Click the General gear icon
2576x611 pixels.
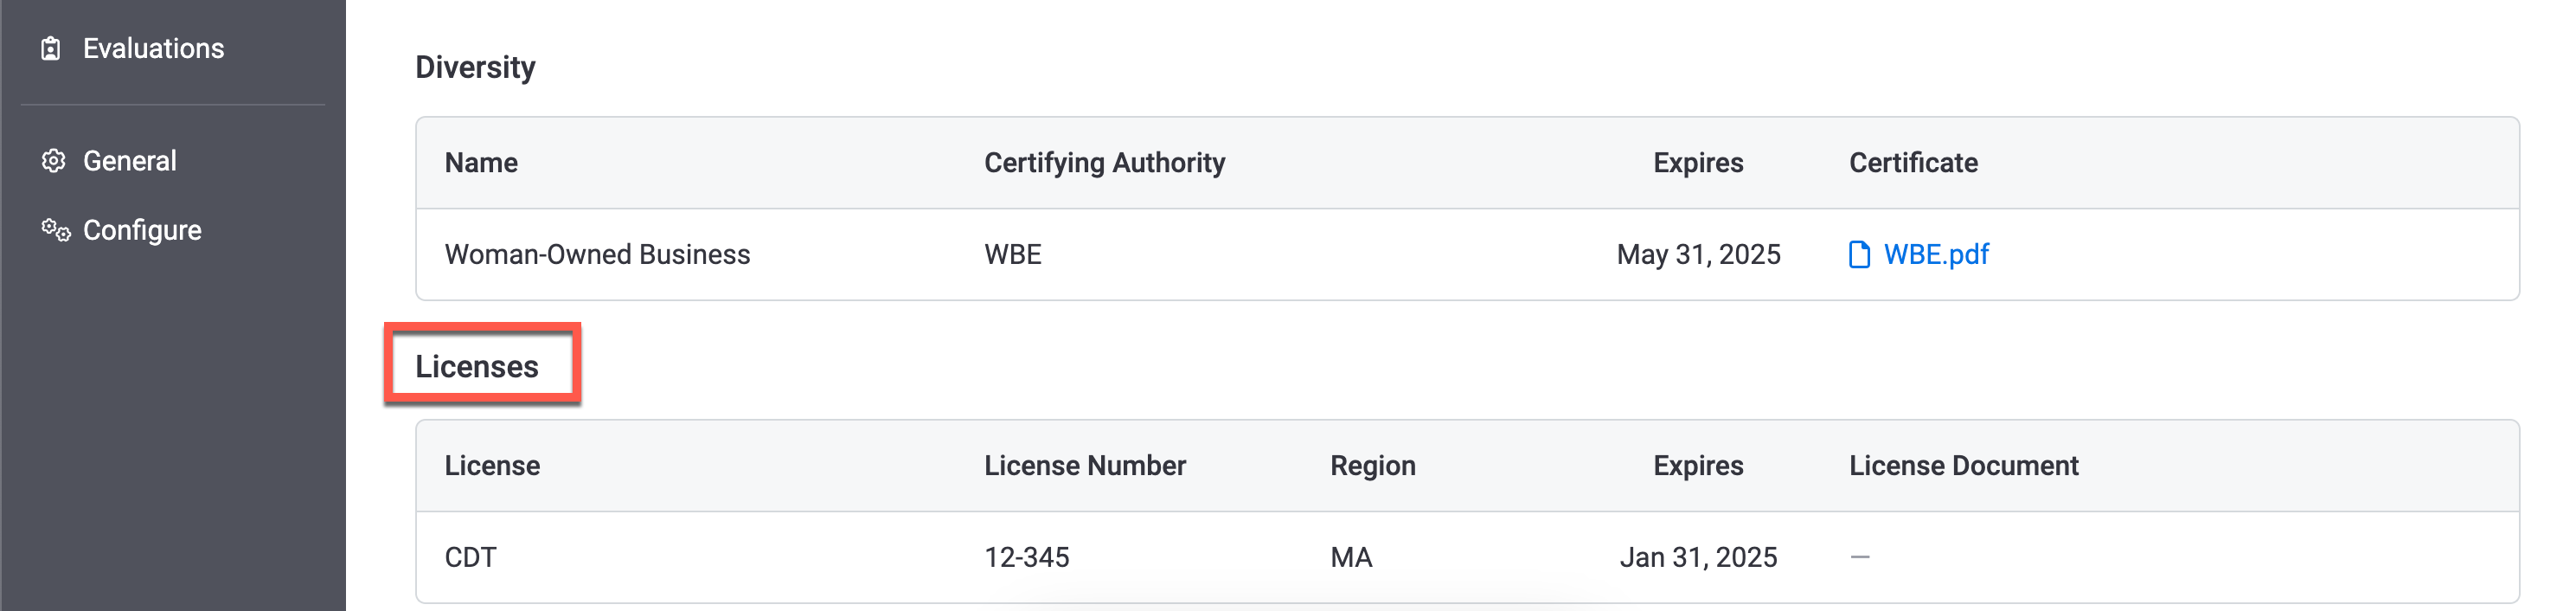[53, 161]
